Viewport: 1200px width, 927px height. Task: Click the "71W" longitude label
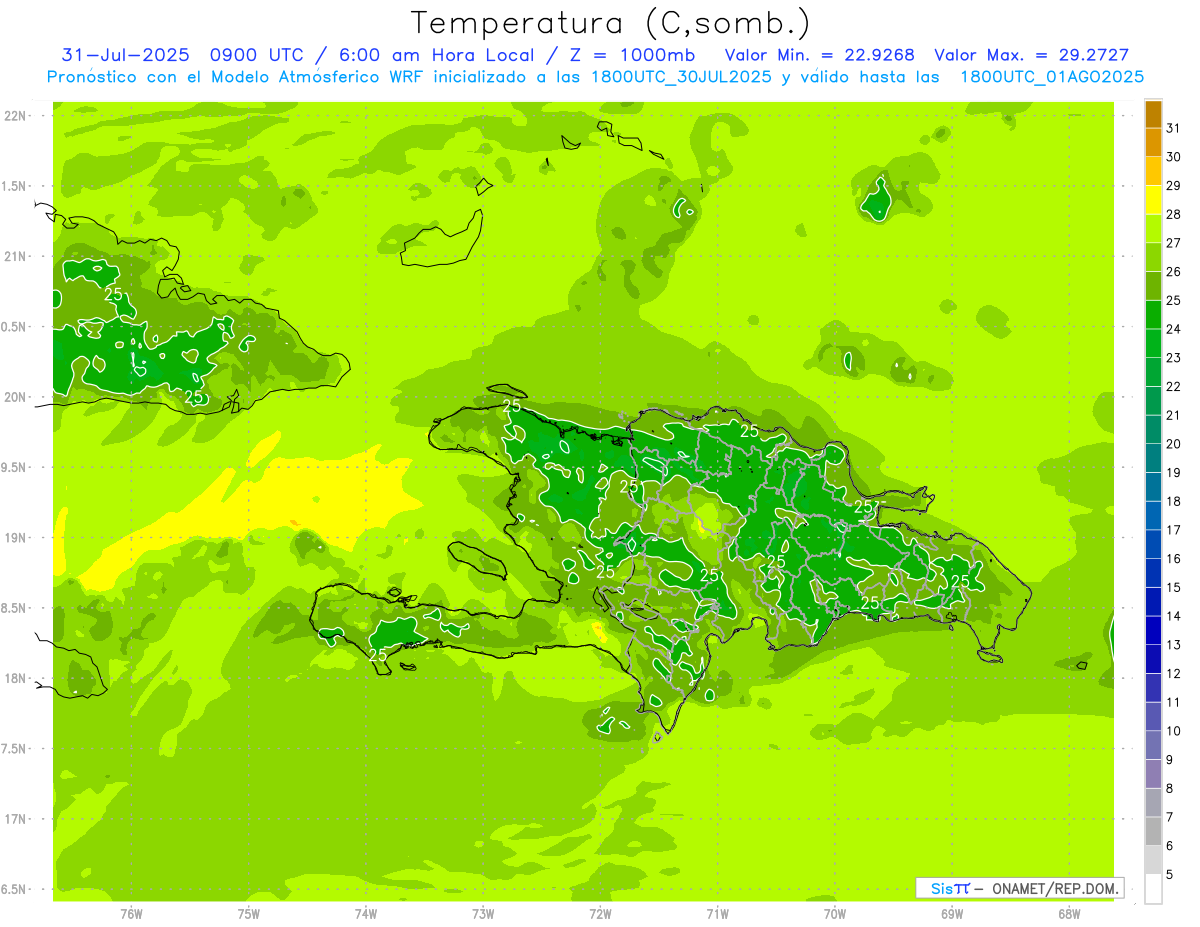717,913
